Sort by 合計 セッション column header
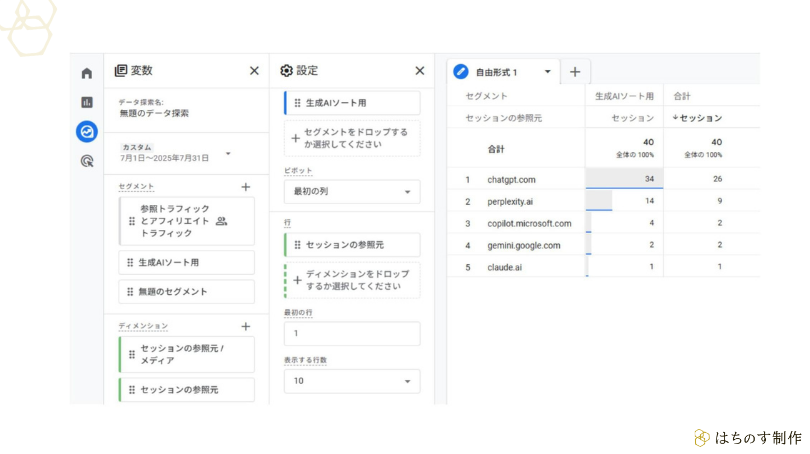The height and width of the screenshot is (454, 810). coord(697,118)
